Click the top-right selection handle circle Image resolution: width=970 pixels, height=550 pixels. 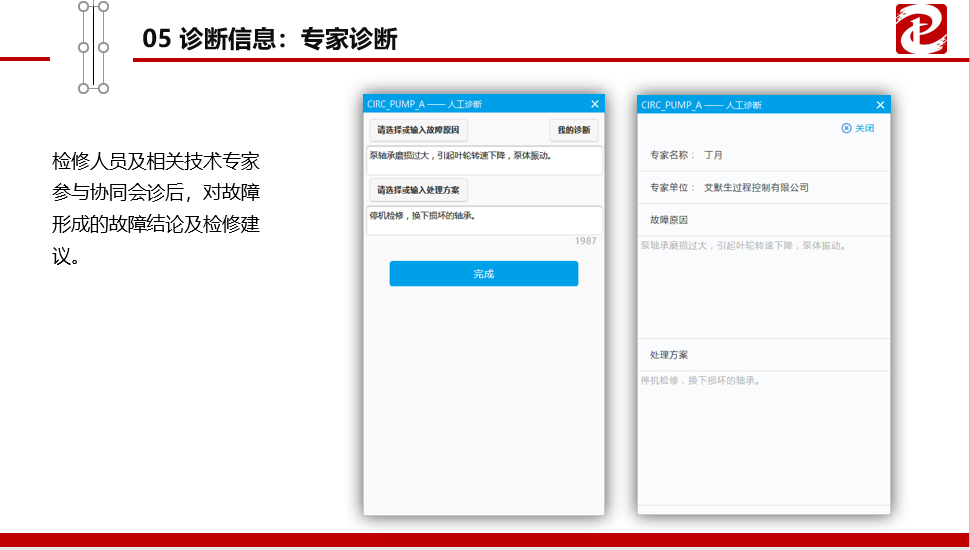tap(103, 7)
